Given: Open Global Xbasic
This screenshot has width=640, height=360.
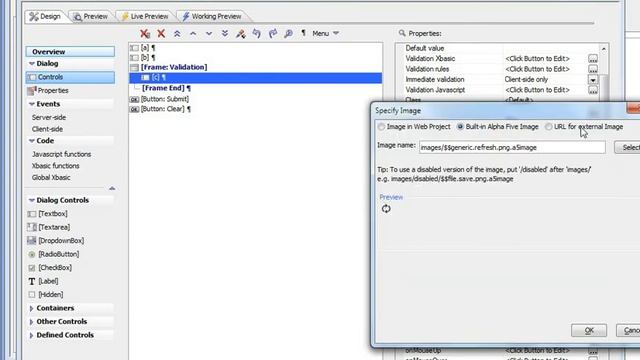Looking at the screenshot, I should (x=51, y=178).
